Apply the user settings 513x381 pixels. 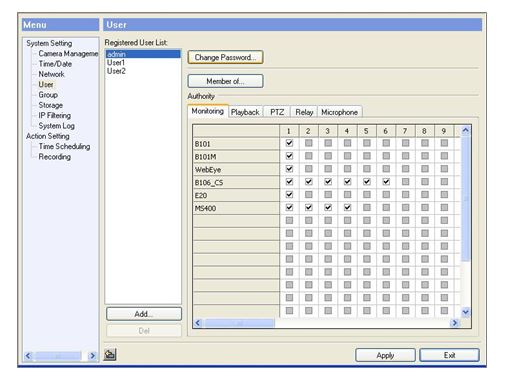tap(385, 355)
